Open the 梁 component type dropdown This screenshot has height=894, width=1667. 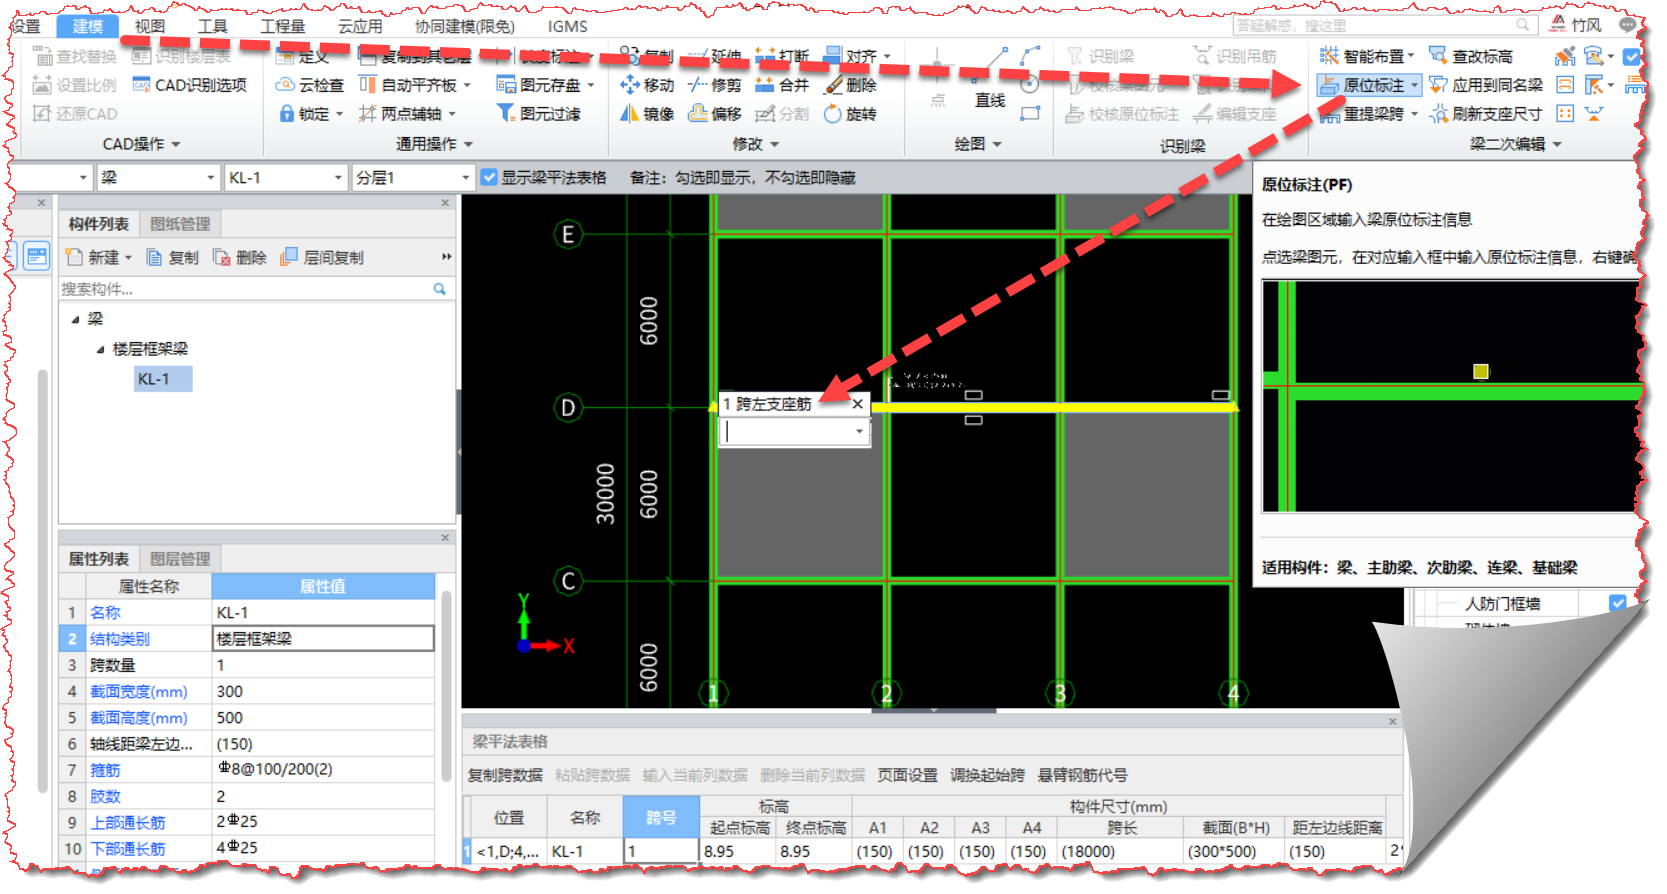(210, 178)
